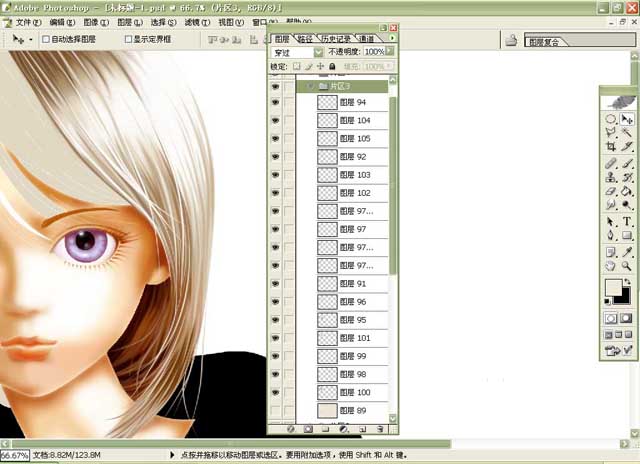Select the Paint Bucket tool
640x464 pixels.
click(x=627, y=191)
